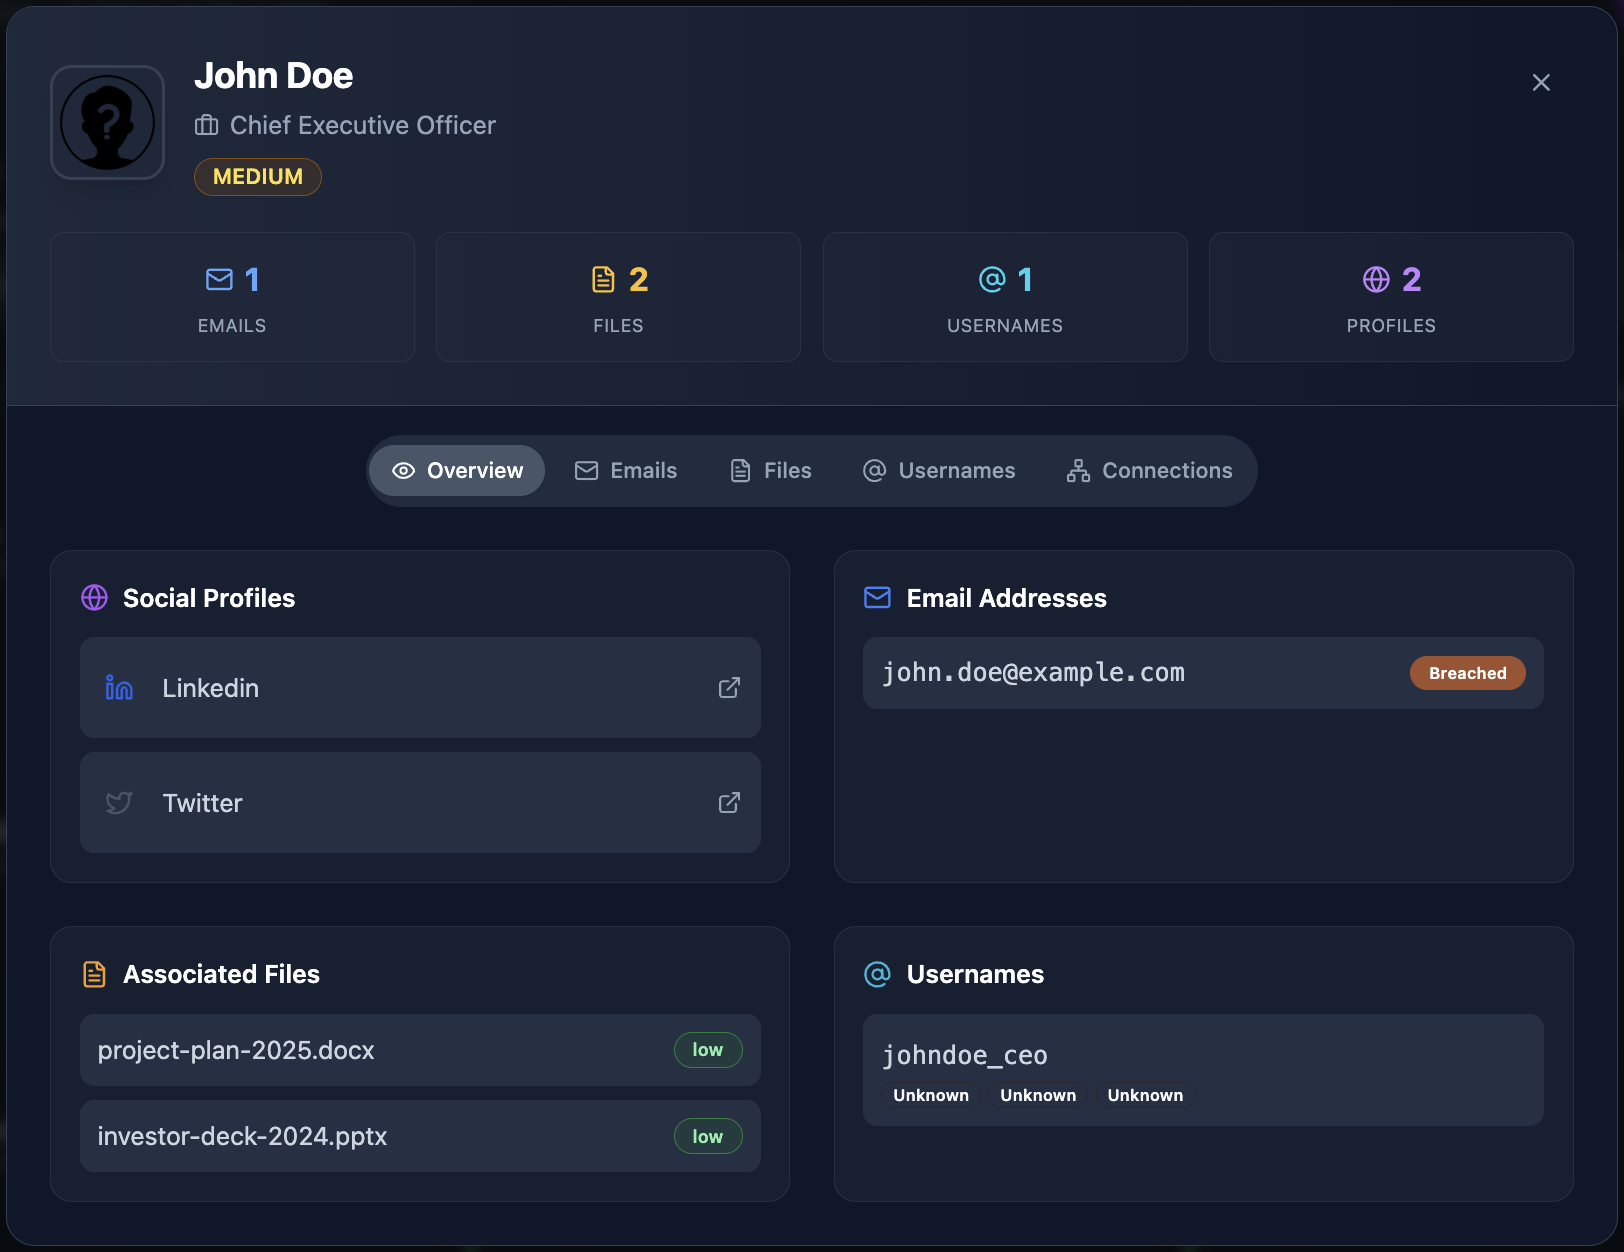The width and height of the screenshot is (1624, 1252).
Task: Click the Emails envelope icon in stats
Action: coord(217,280)
